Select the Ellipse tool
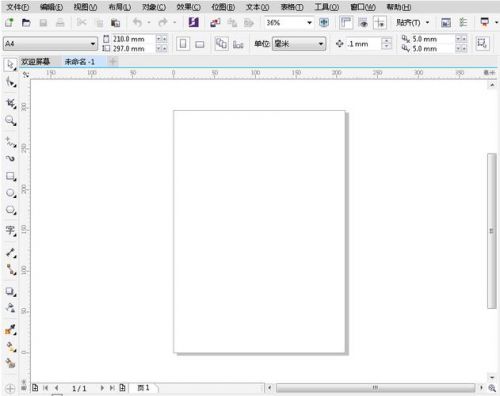The width and height of the screenshot is (500, 396). tap(11, 193)
